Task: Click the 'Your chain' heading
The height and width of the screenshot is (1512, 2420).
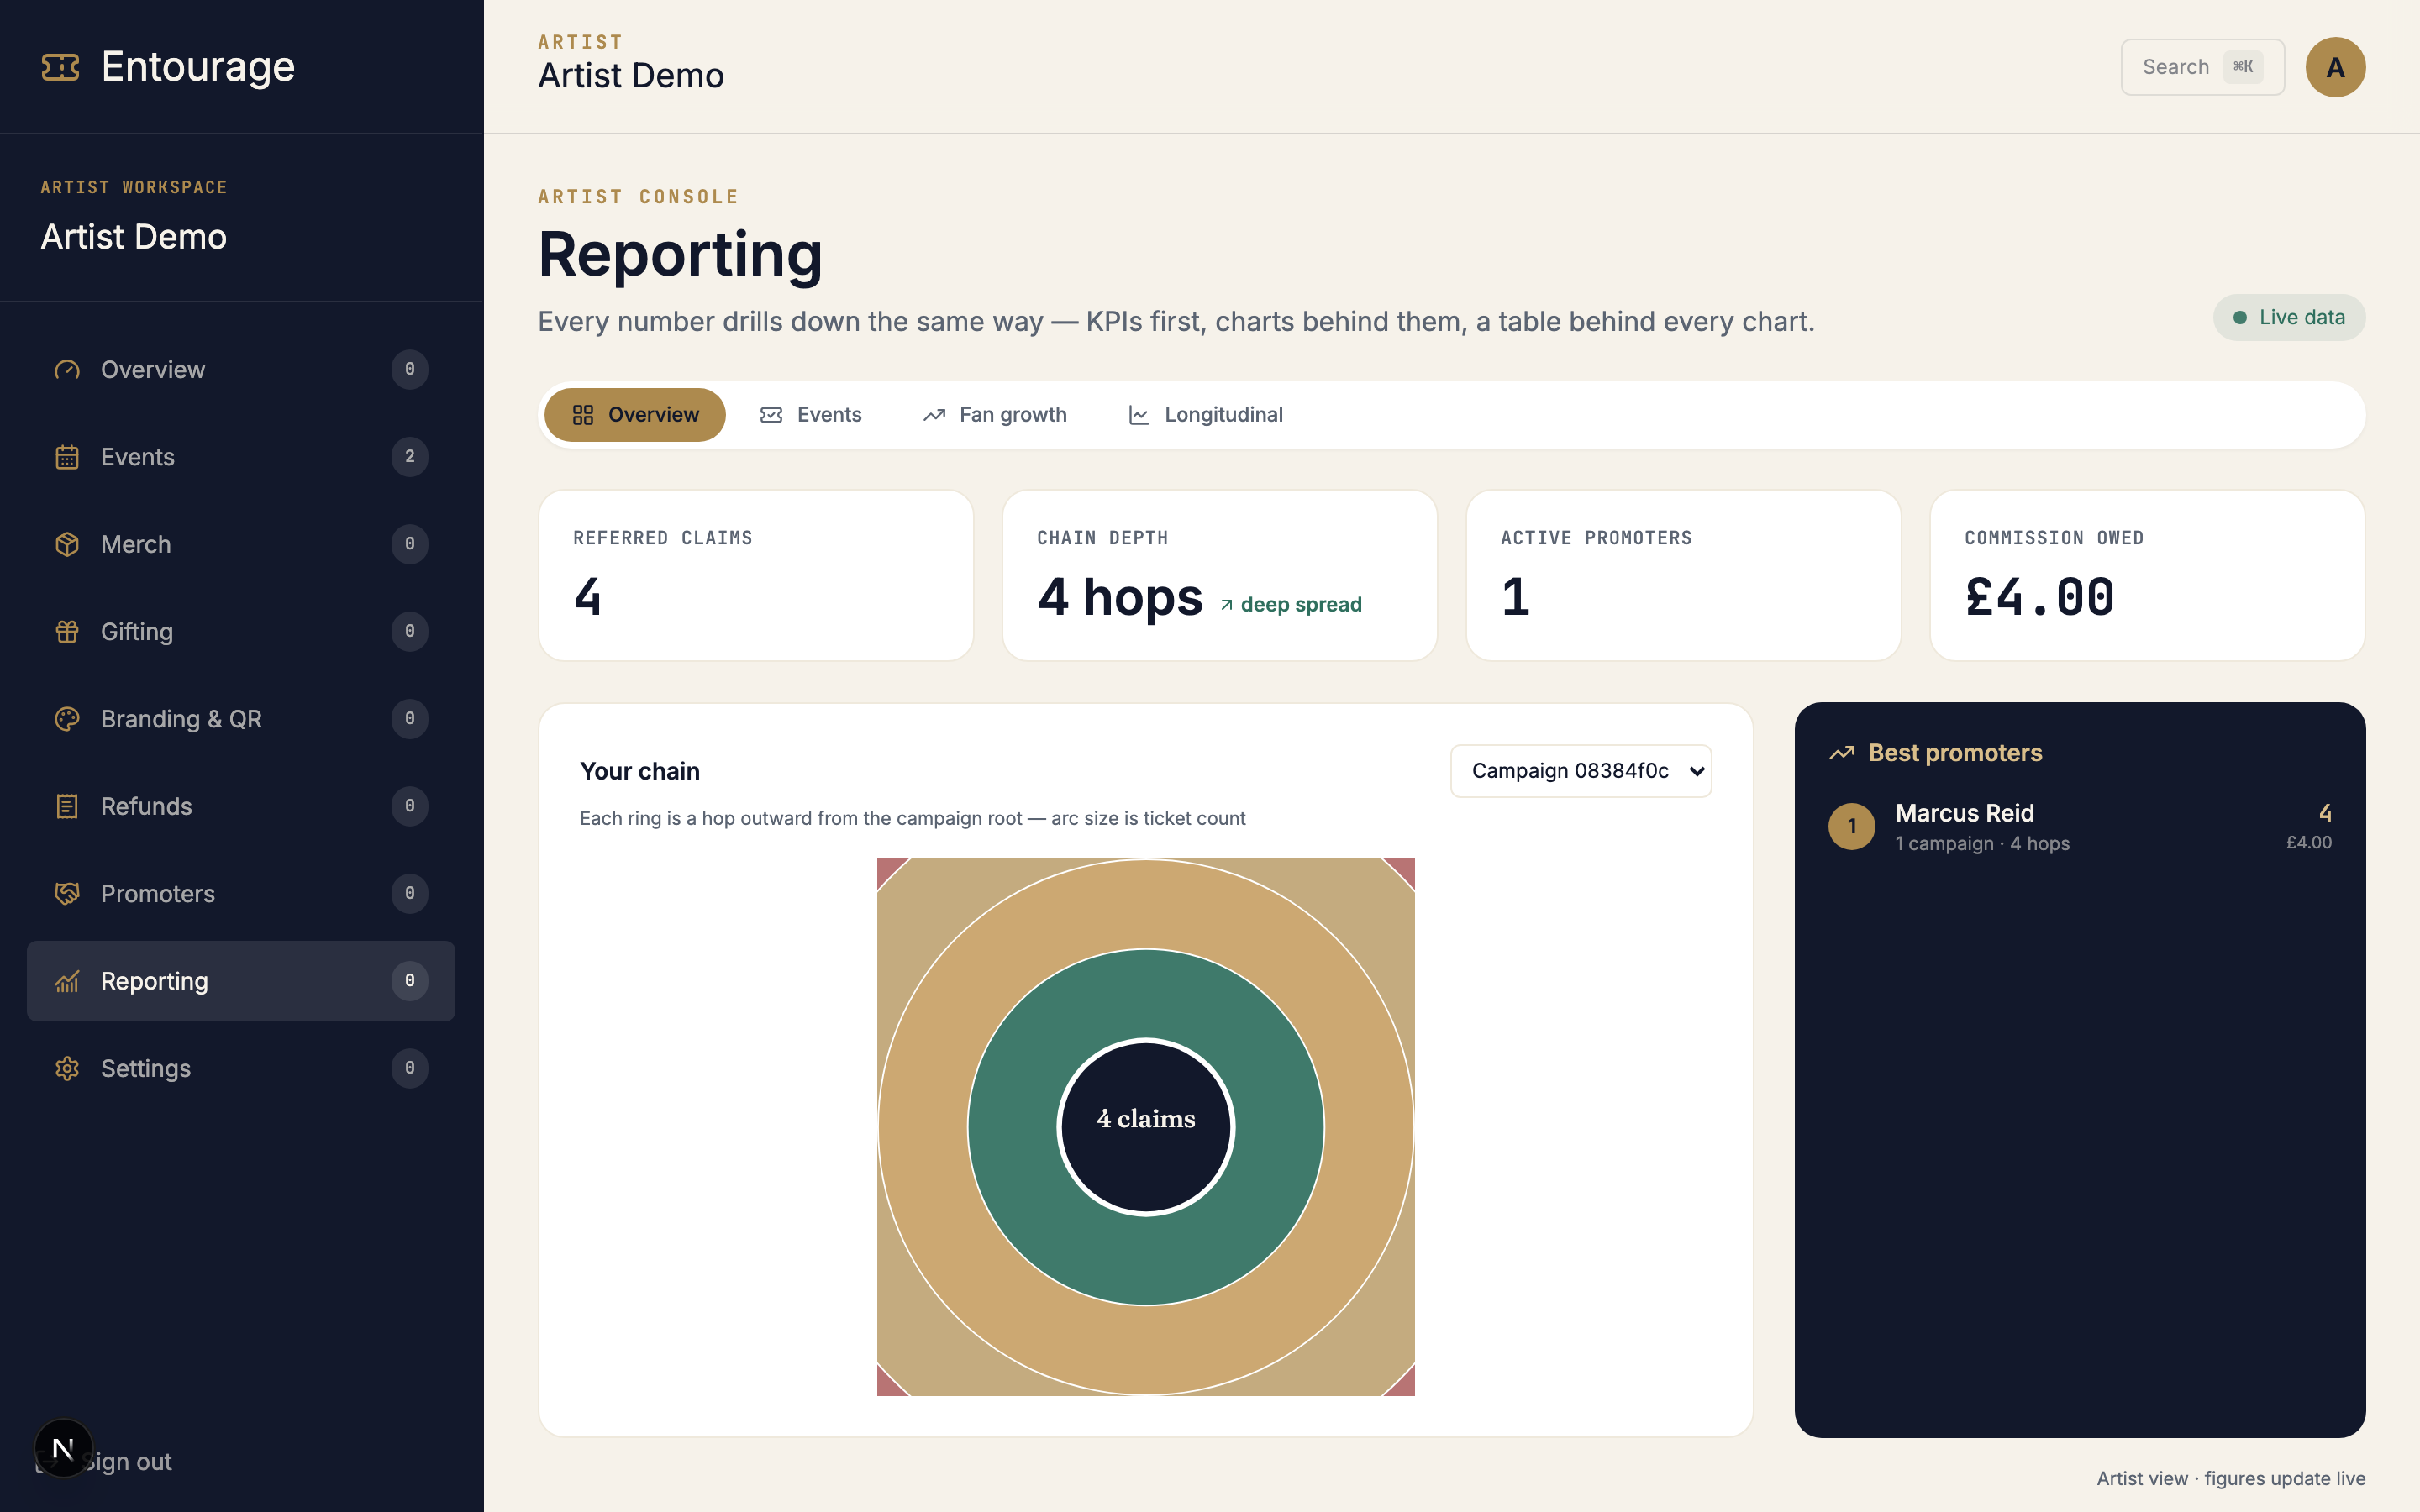Action: (640, 771)
